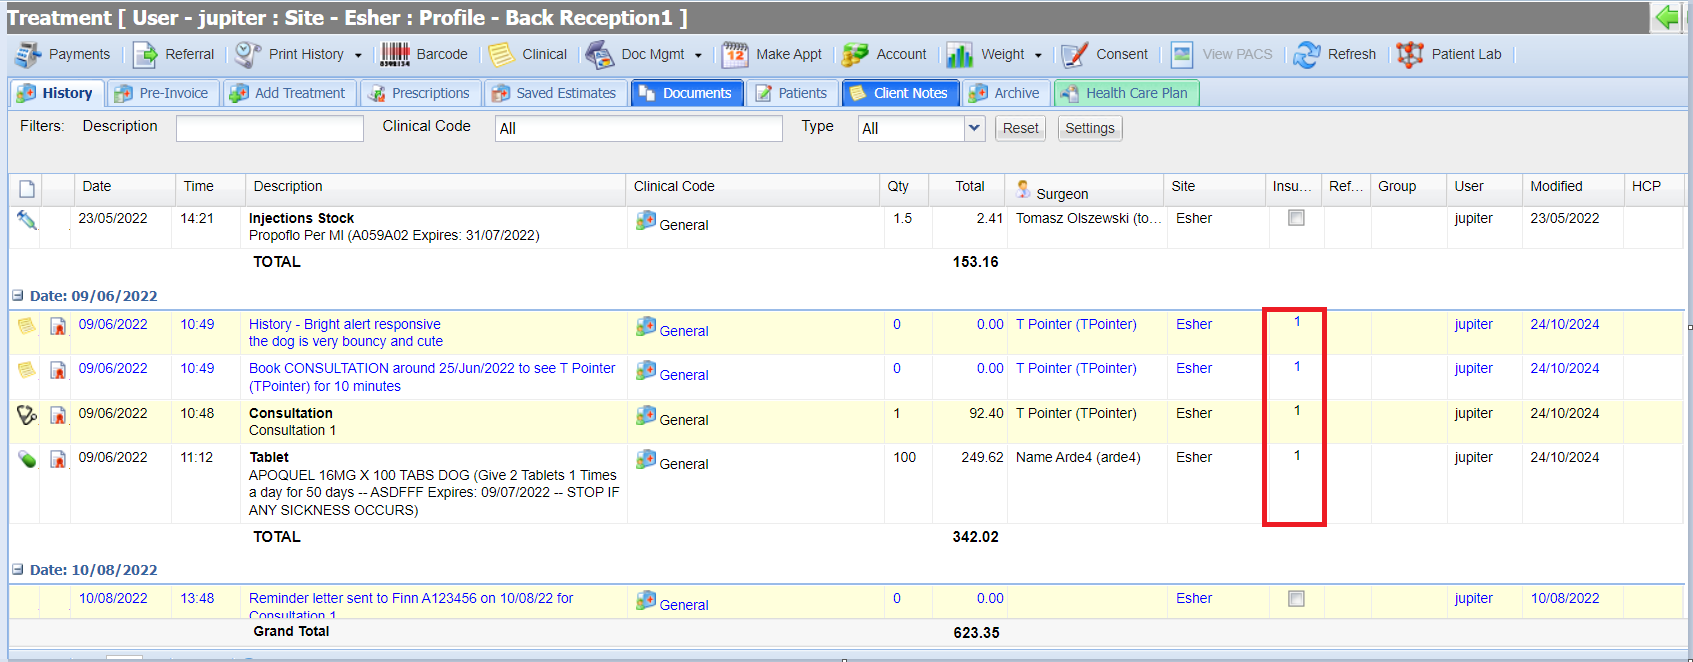
Task: Click the 10/08/2022 date link
Action: (113, 598)
